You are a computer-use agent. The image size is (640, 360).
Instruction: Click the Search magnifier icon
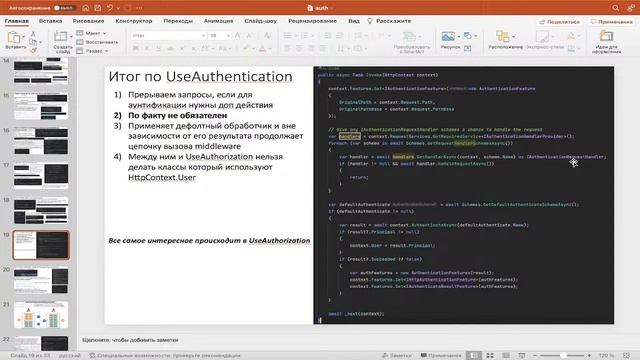coord(616,8)
